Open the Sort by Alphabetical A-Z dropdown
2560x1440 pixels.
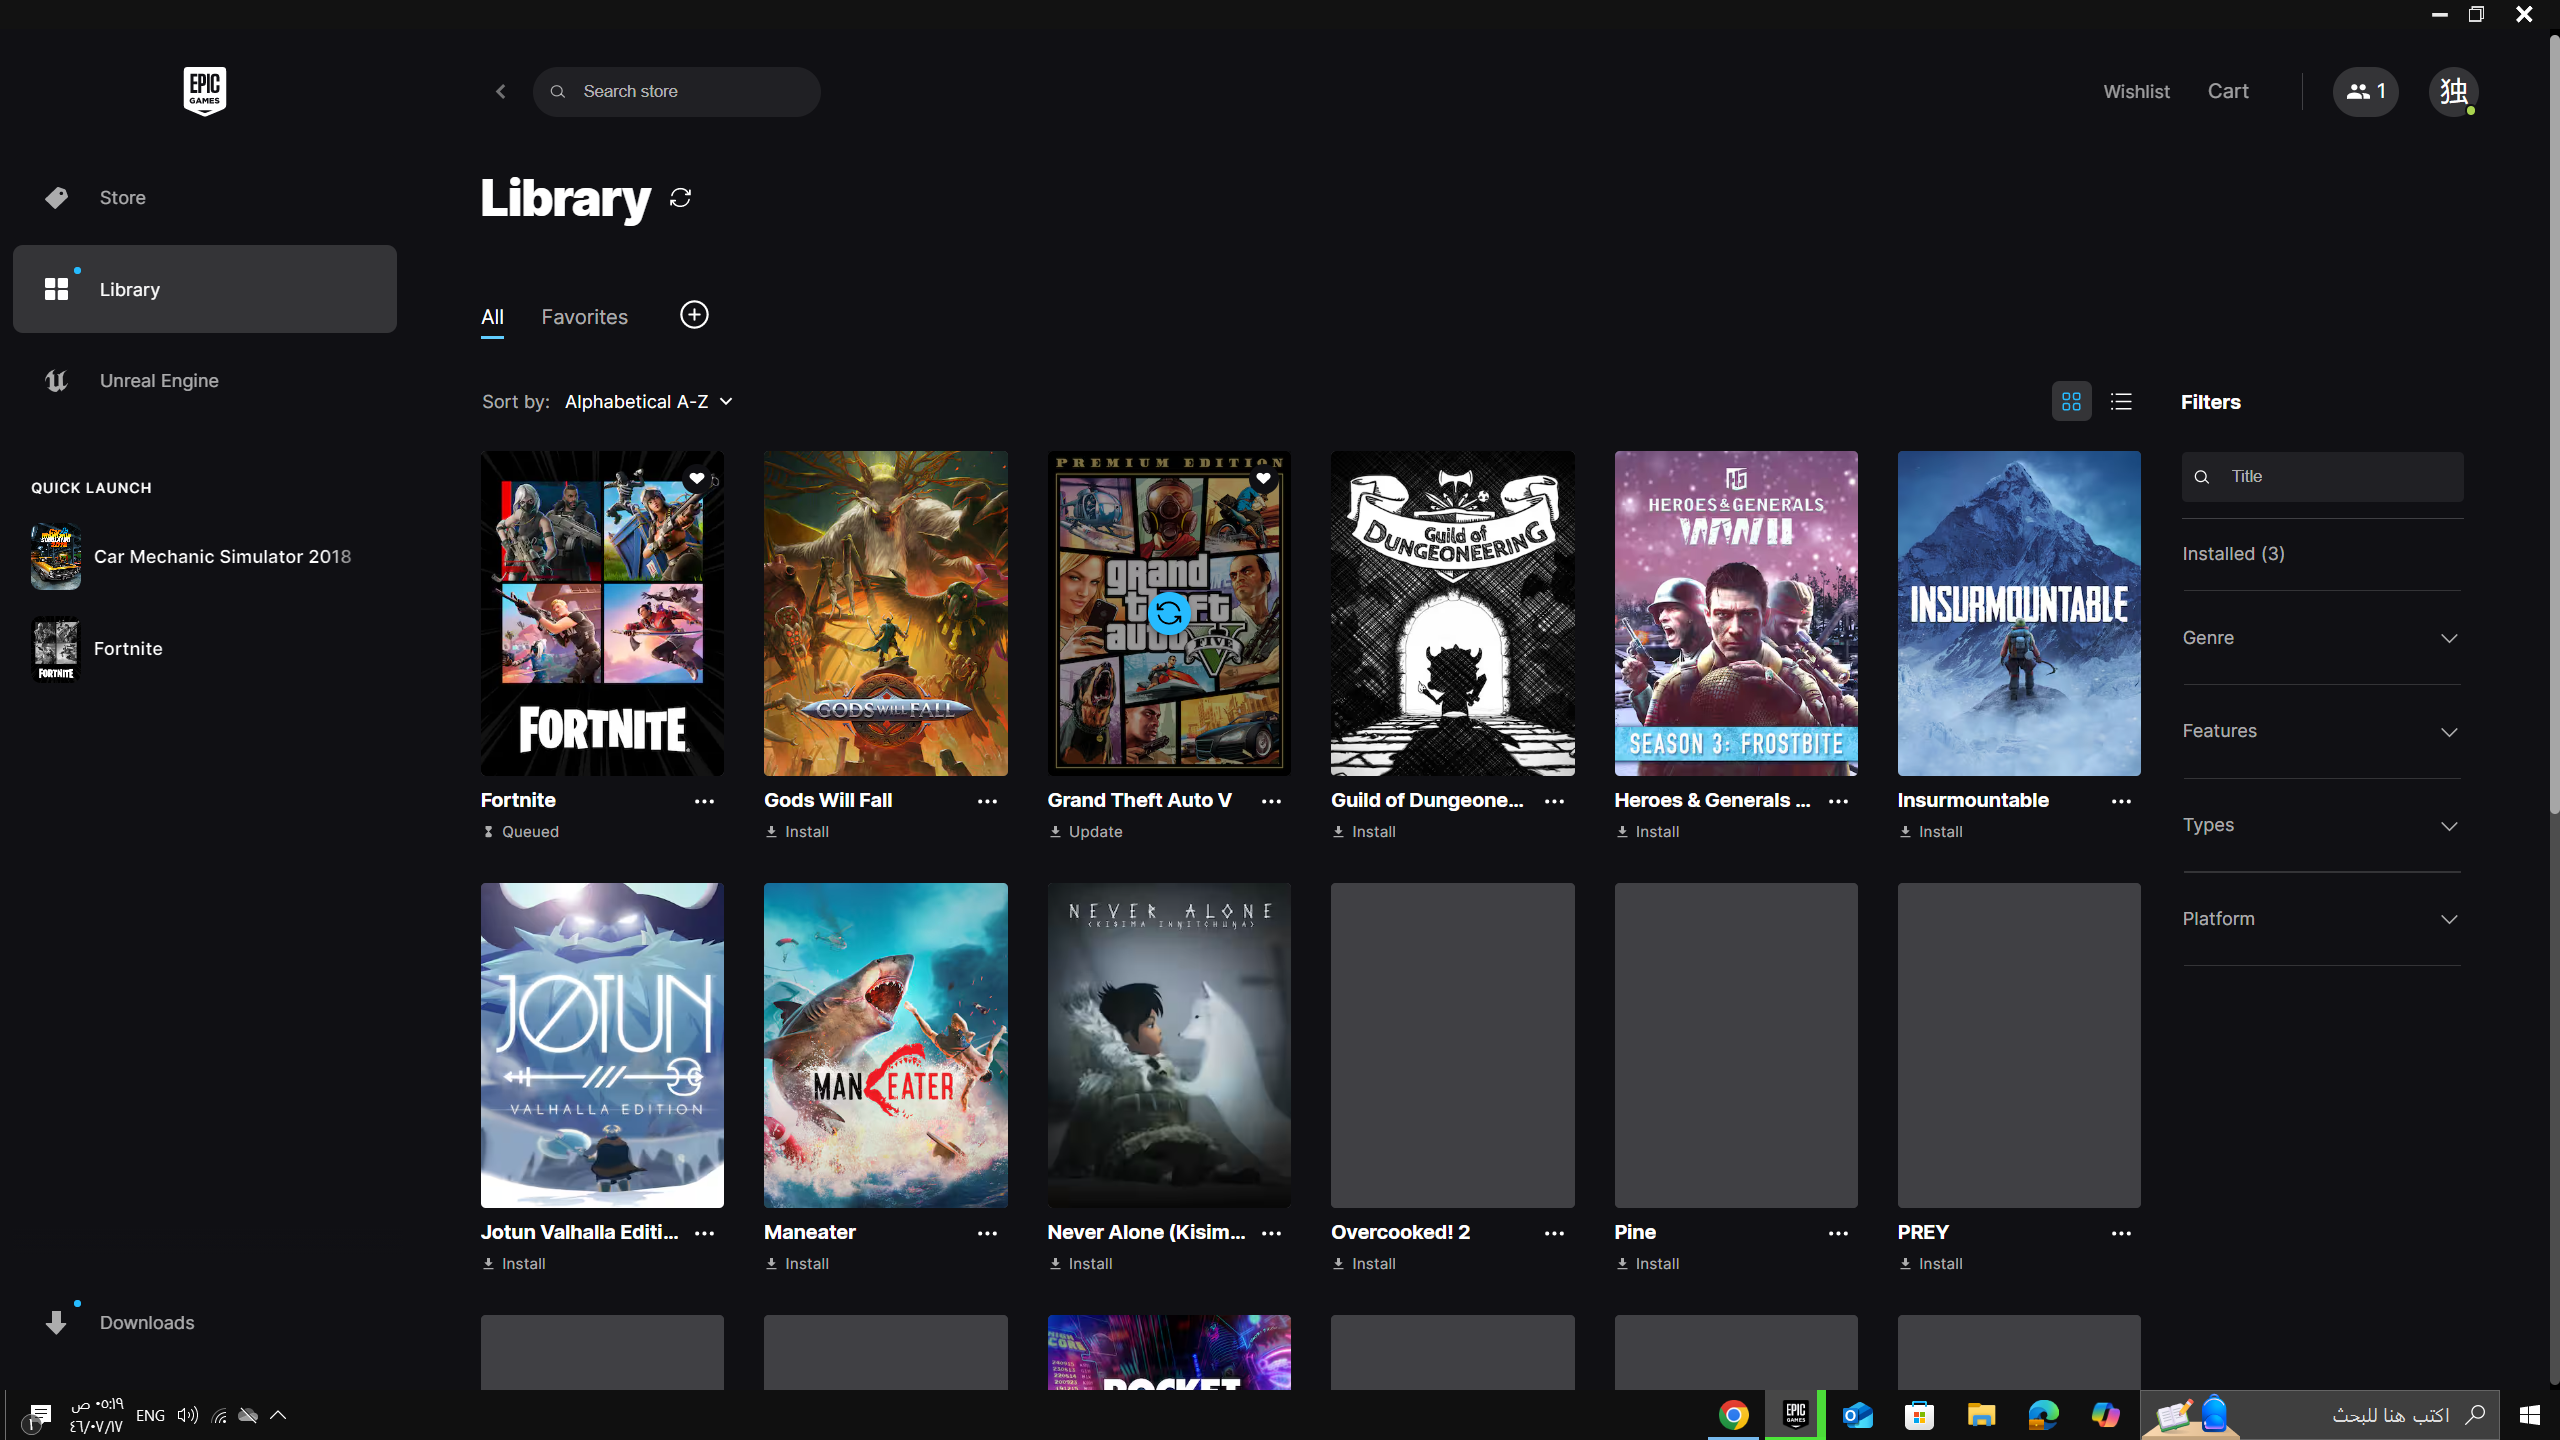point(649,402)
